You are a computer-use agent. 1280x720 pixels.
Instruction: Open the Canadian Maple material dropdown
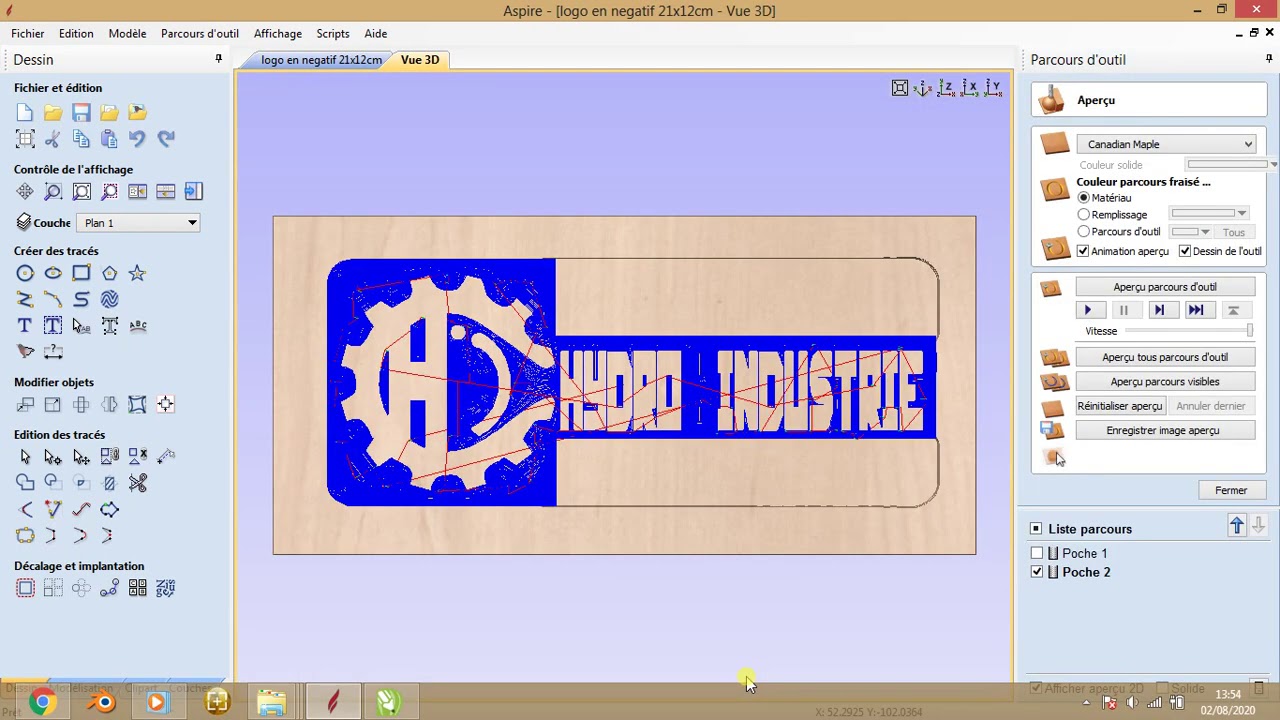(1166, 144)
